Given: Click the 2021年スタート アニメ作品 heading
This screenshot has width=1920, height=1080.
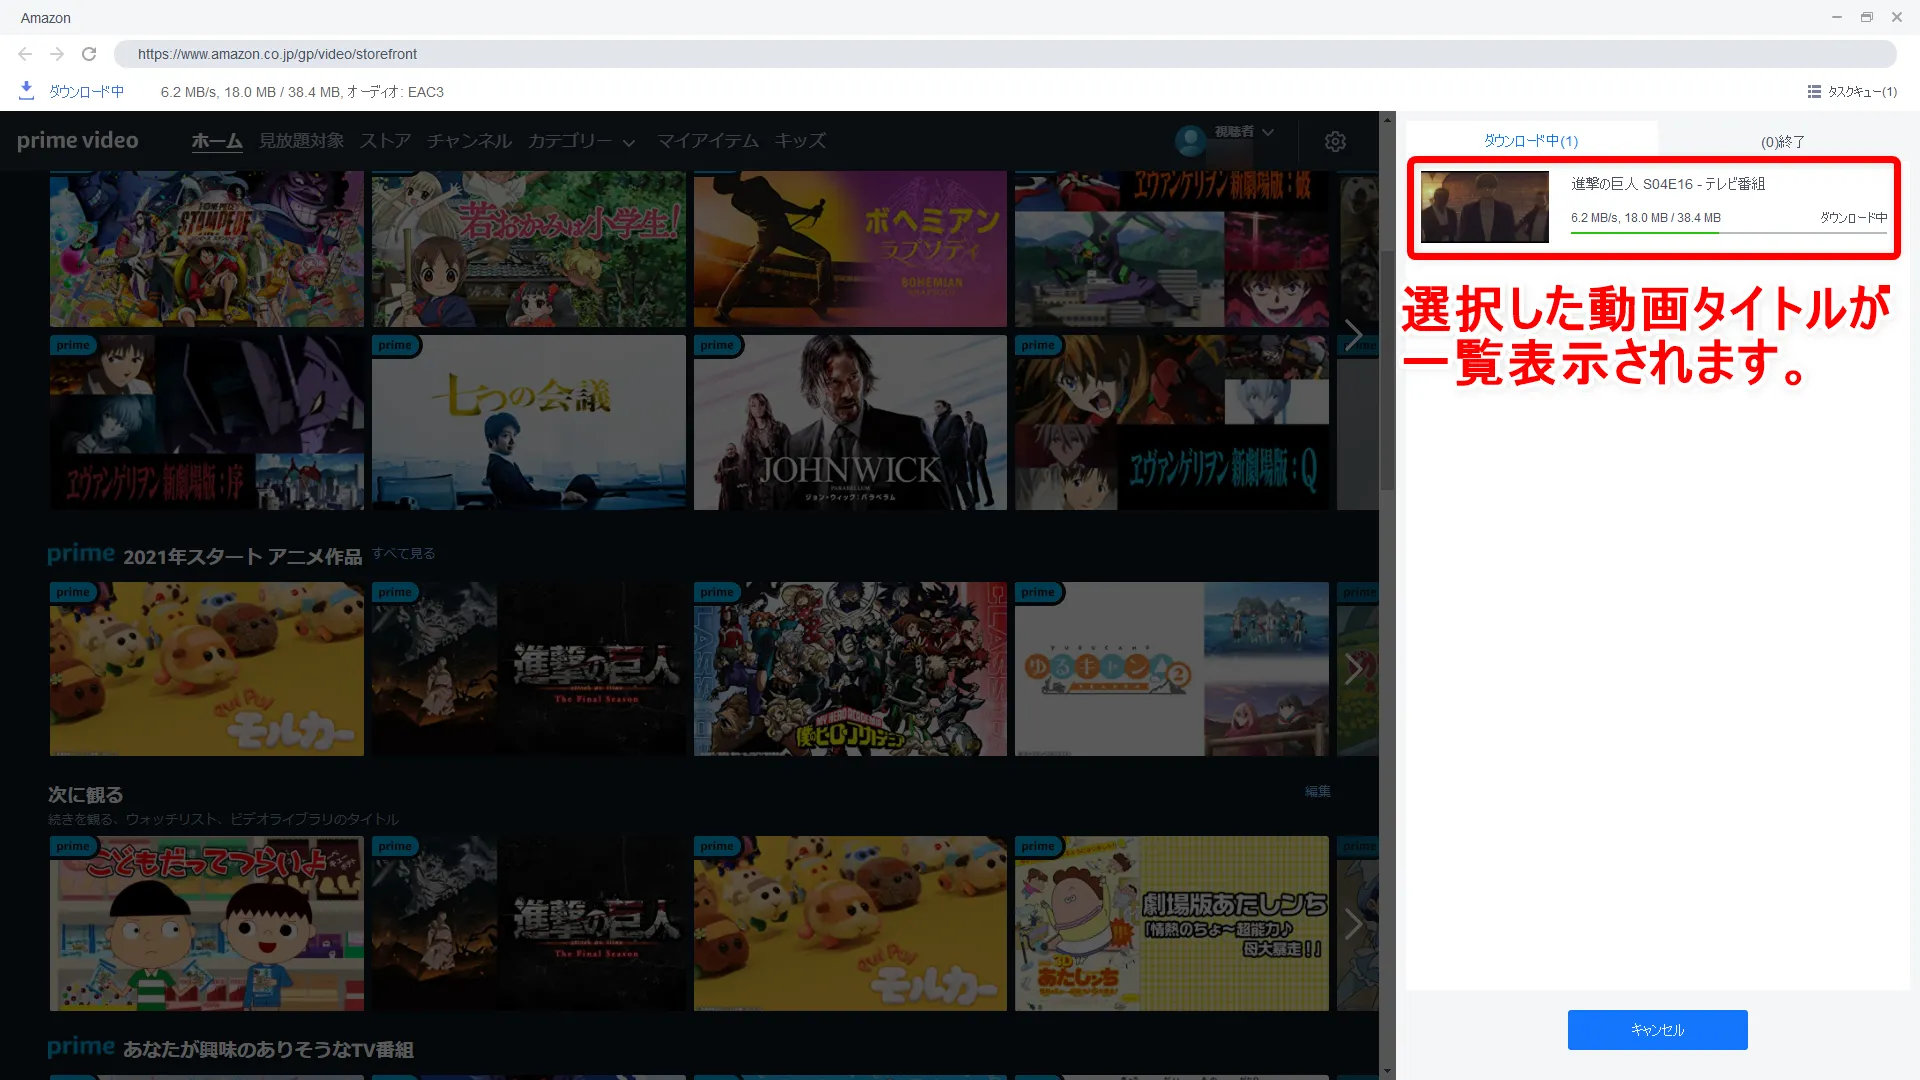Looking at the screenshot, I should (242, 557).
